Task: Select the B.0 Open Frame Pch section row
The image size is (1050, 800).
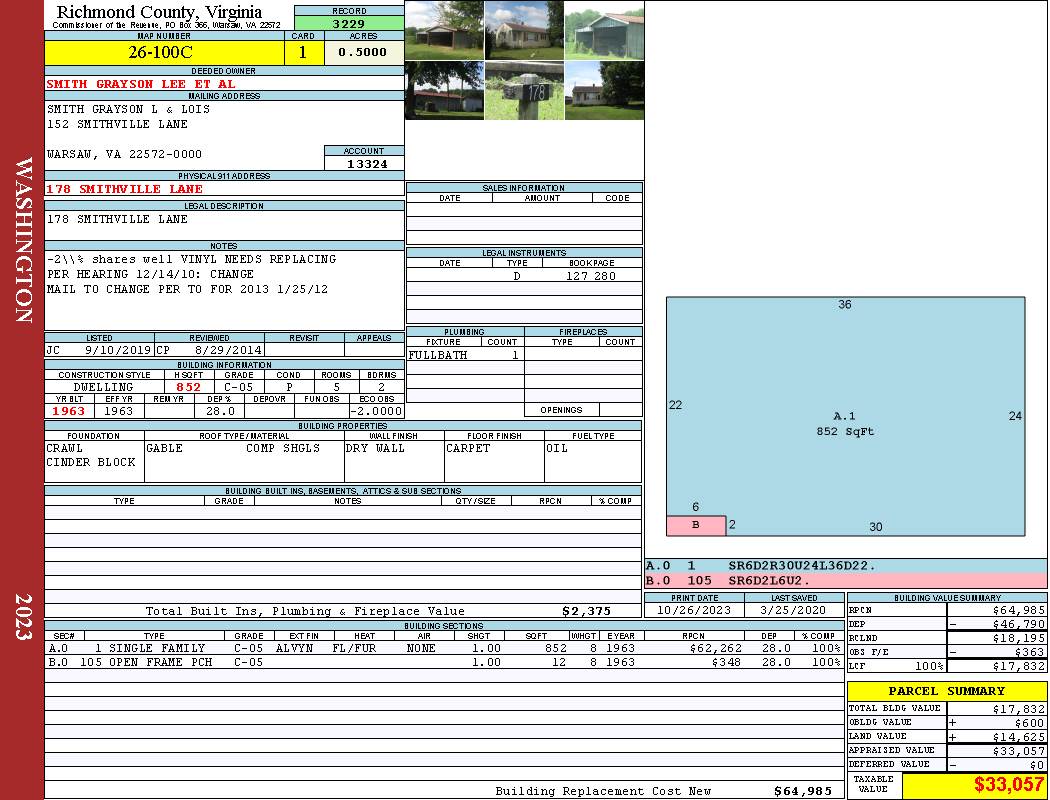Action: [x=443, y=662]
